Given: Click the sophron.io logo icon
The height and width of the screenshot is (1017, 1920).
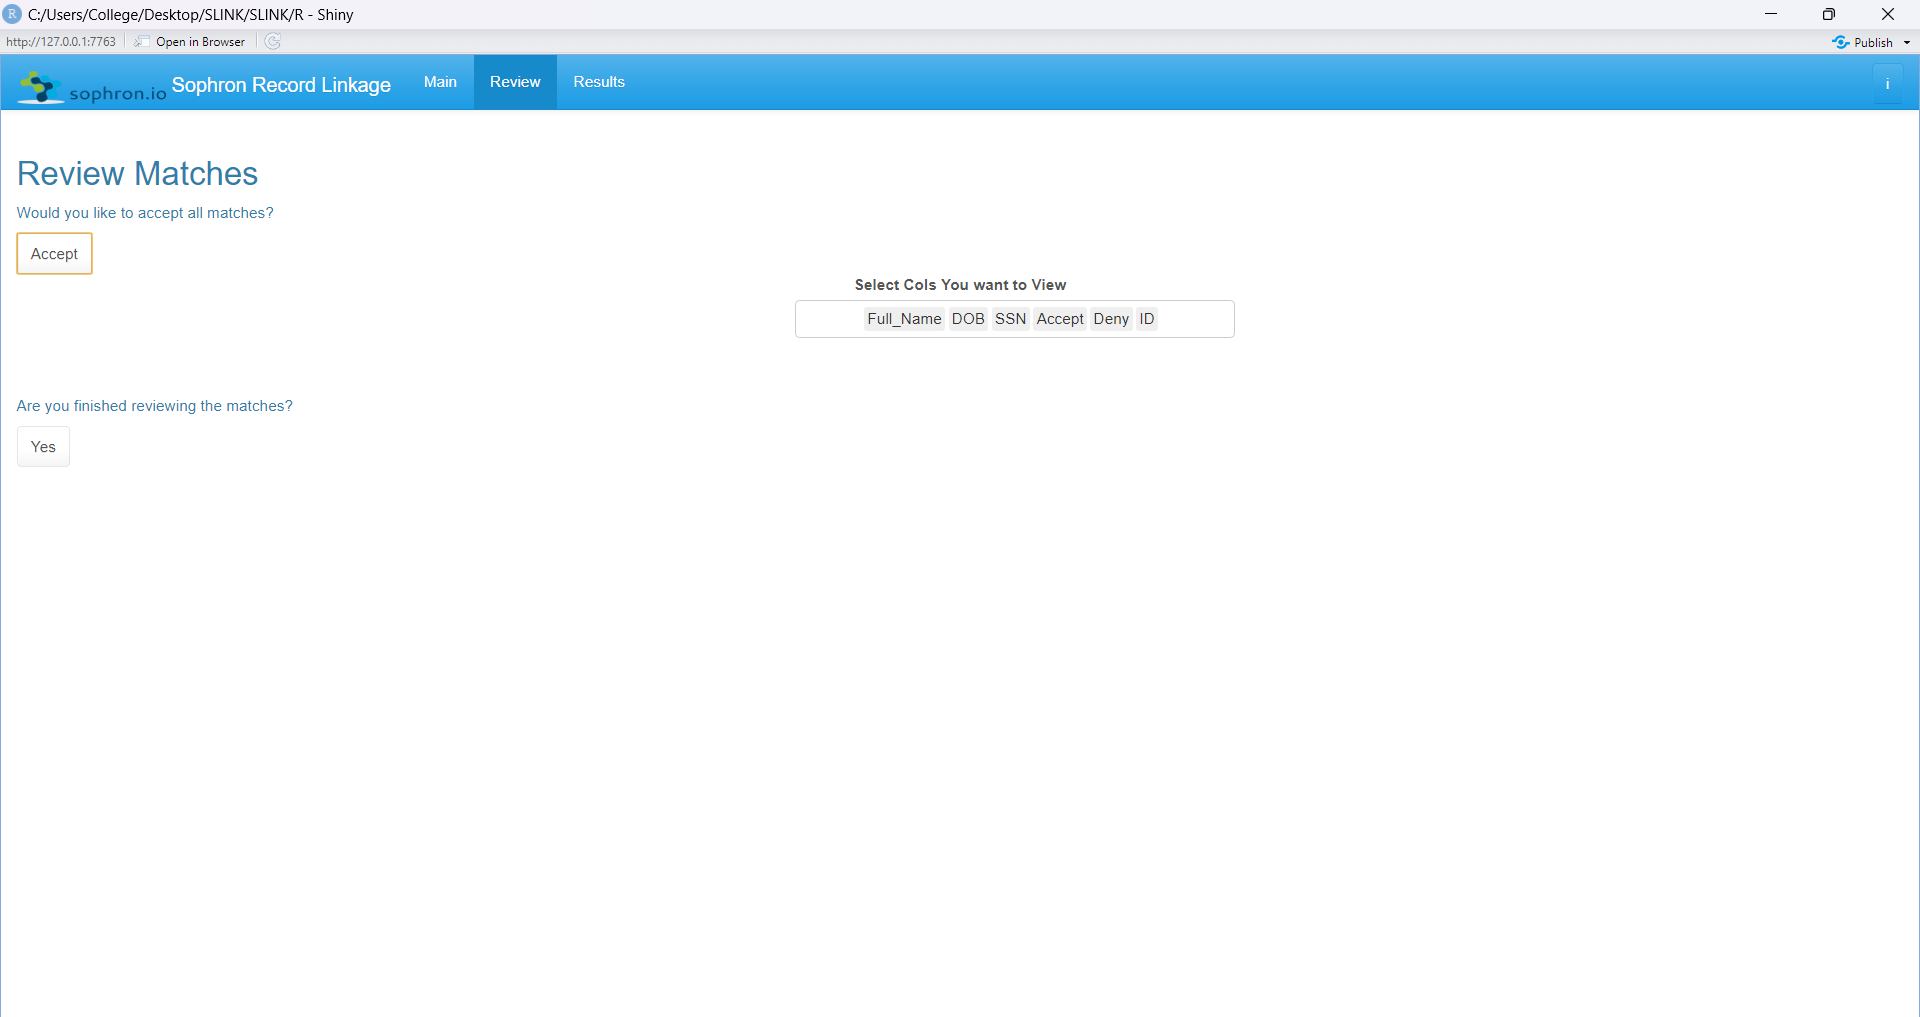Looking at the screenshot, I should pyautogui.click(x=40, y=86).
